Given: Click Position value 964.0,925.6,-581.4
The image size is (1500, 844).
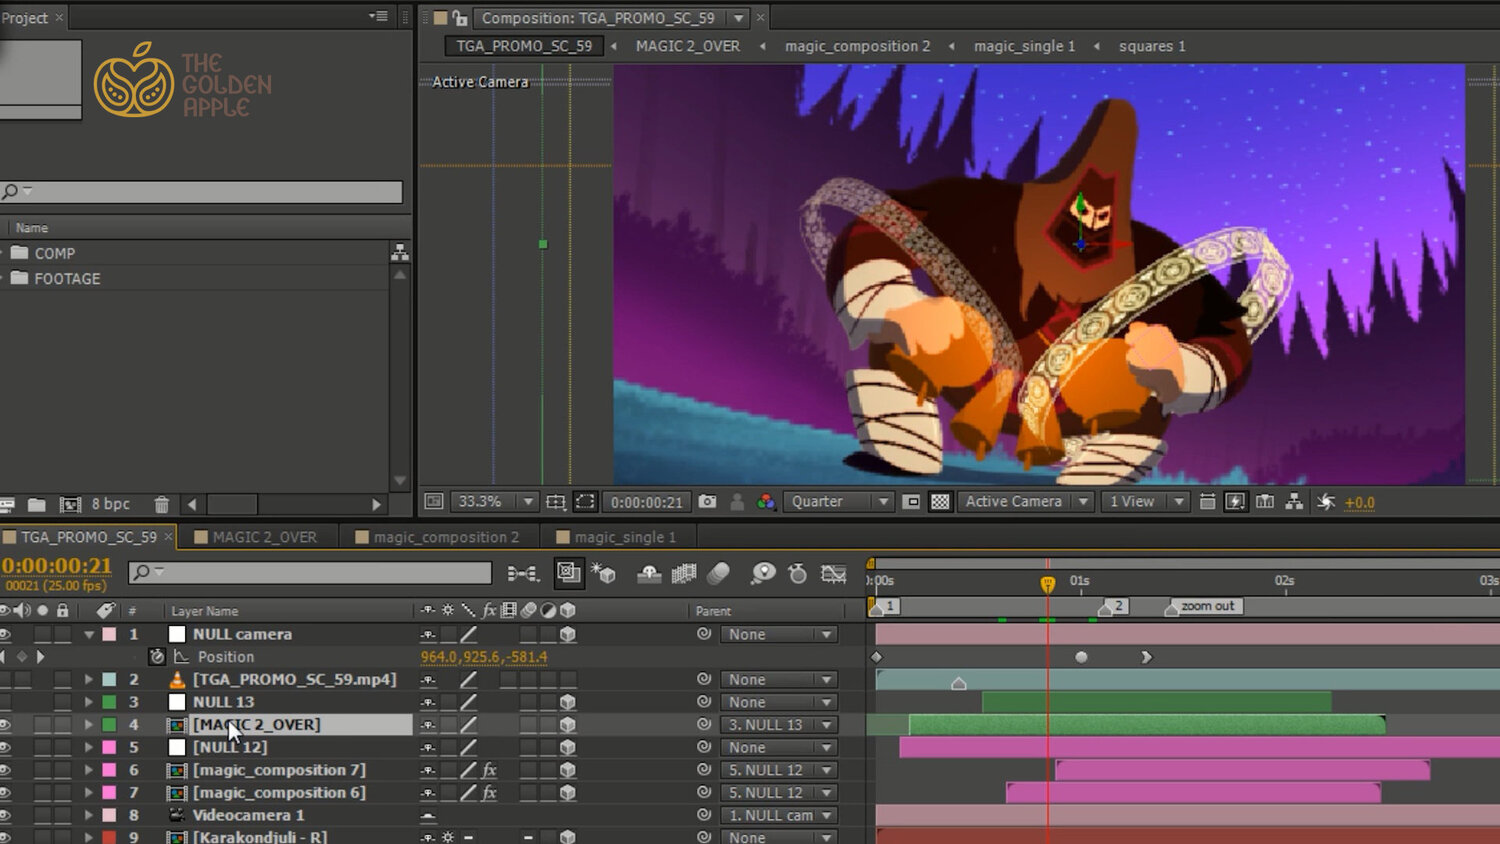Looking at the screenshot, I should (484, 657).
